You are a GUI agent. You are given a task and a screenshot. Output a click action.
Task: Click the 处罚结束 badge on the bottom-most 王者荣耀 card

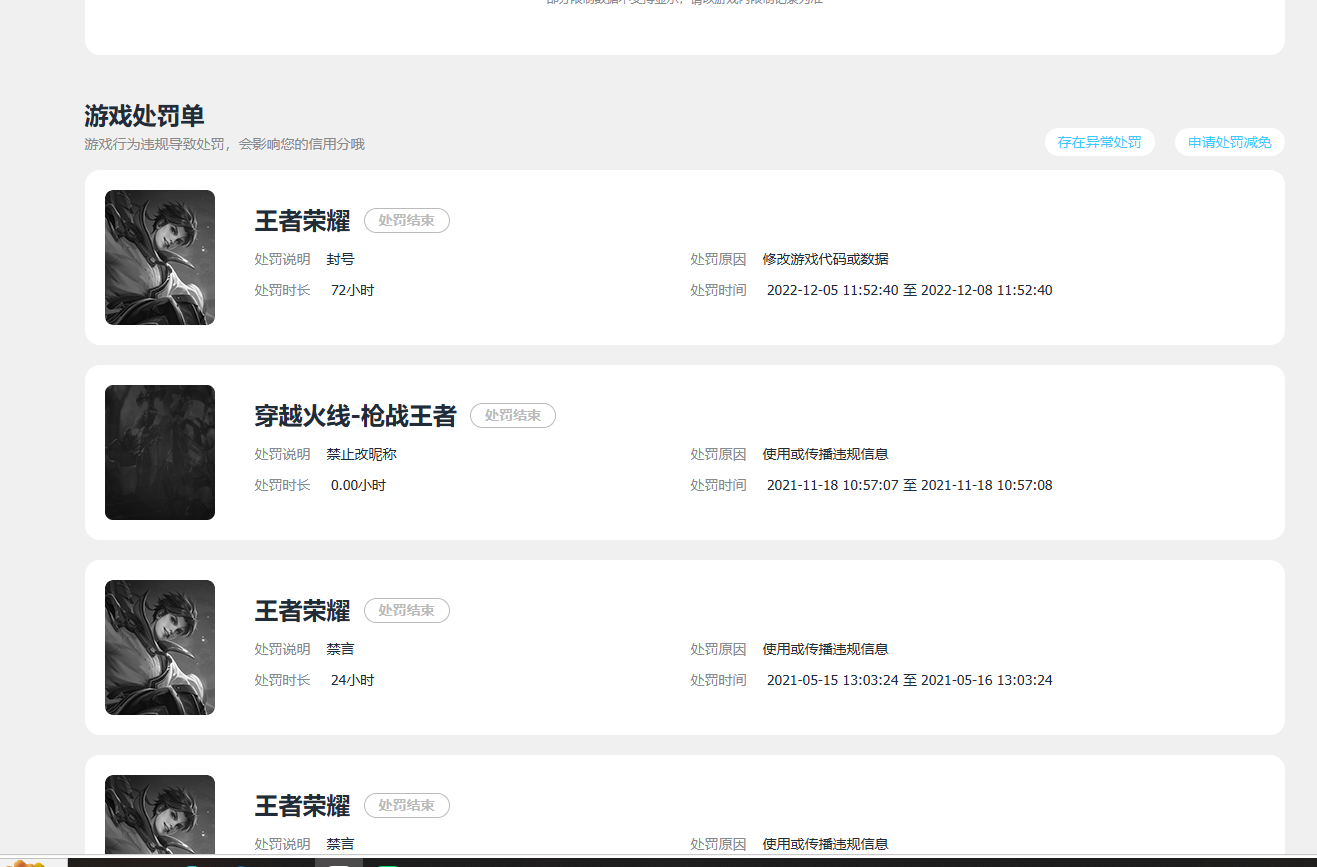click(407, 805)
